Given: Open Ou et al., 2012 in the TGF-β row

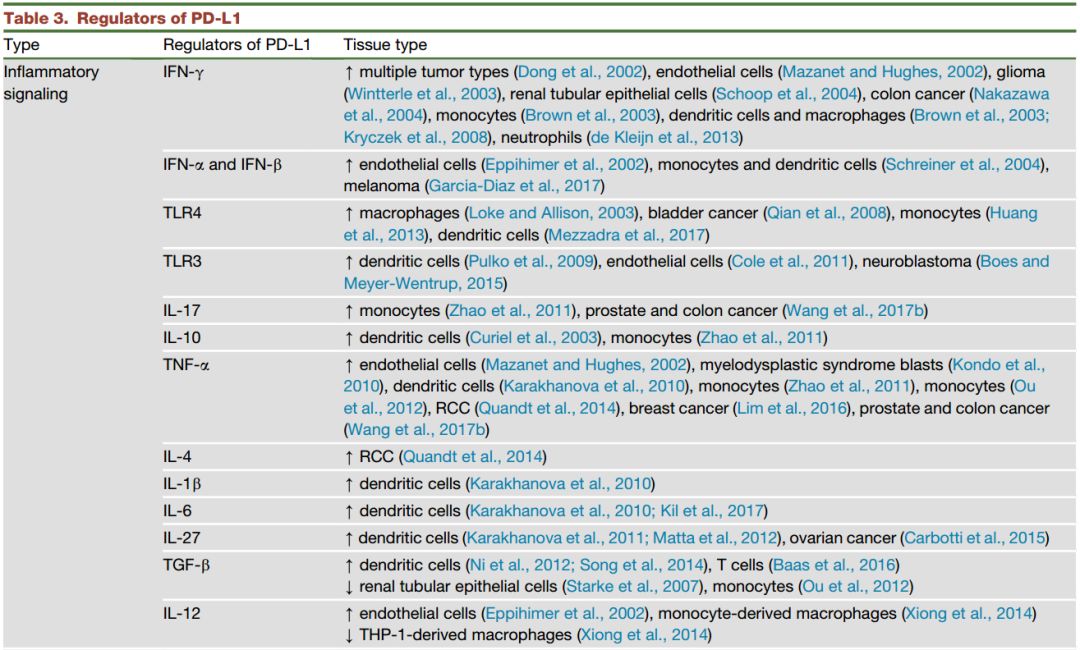Looking at the screenshot, I should (855, 587).
